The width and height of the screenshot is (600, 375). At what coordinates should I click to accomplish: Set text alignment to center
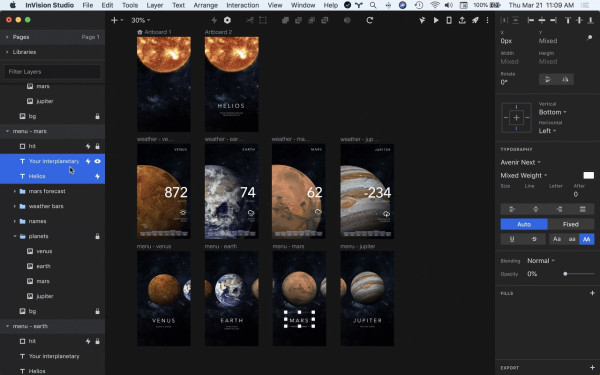[x=536, y=209]
